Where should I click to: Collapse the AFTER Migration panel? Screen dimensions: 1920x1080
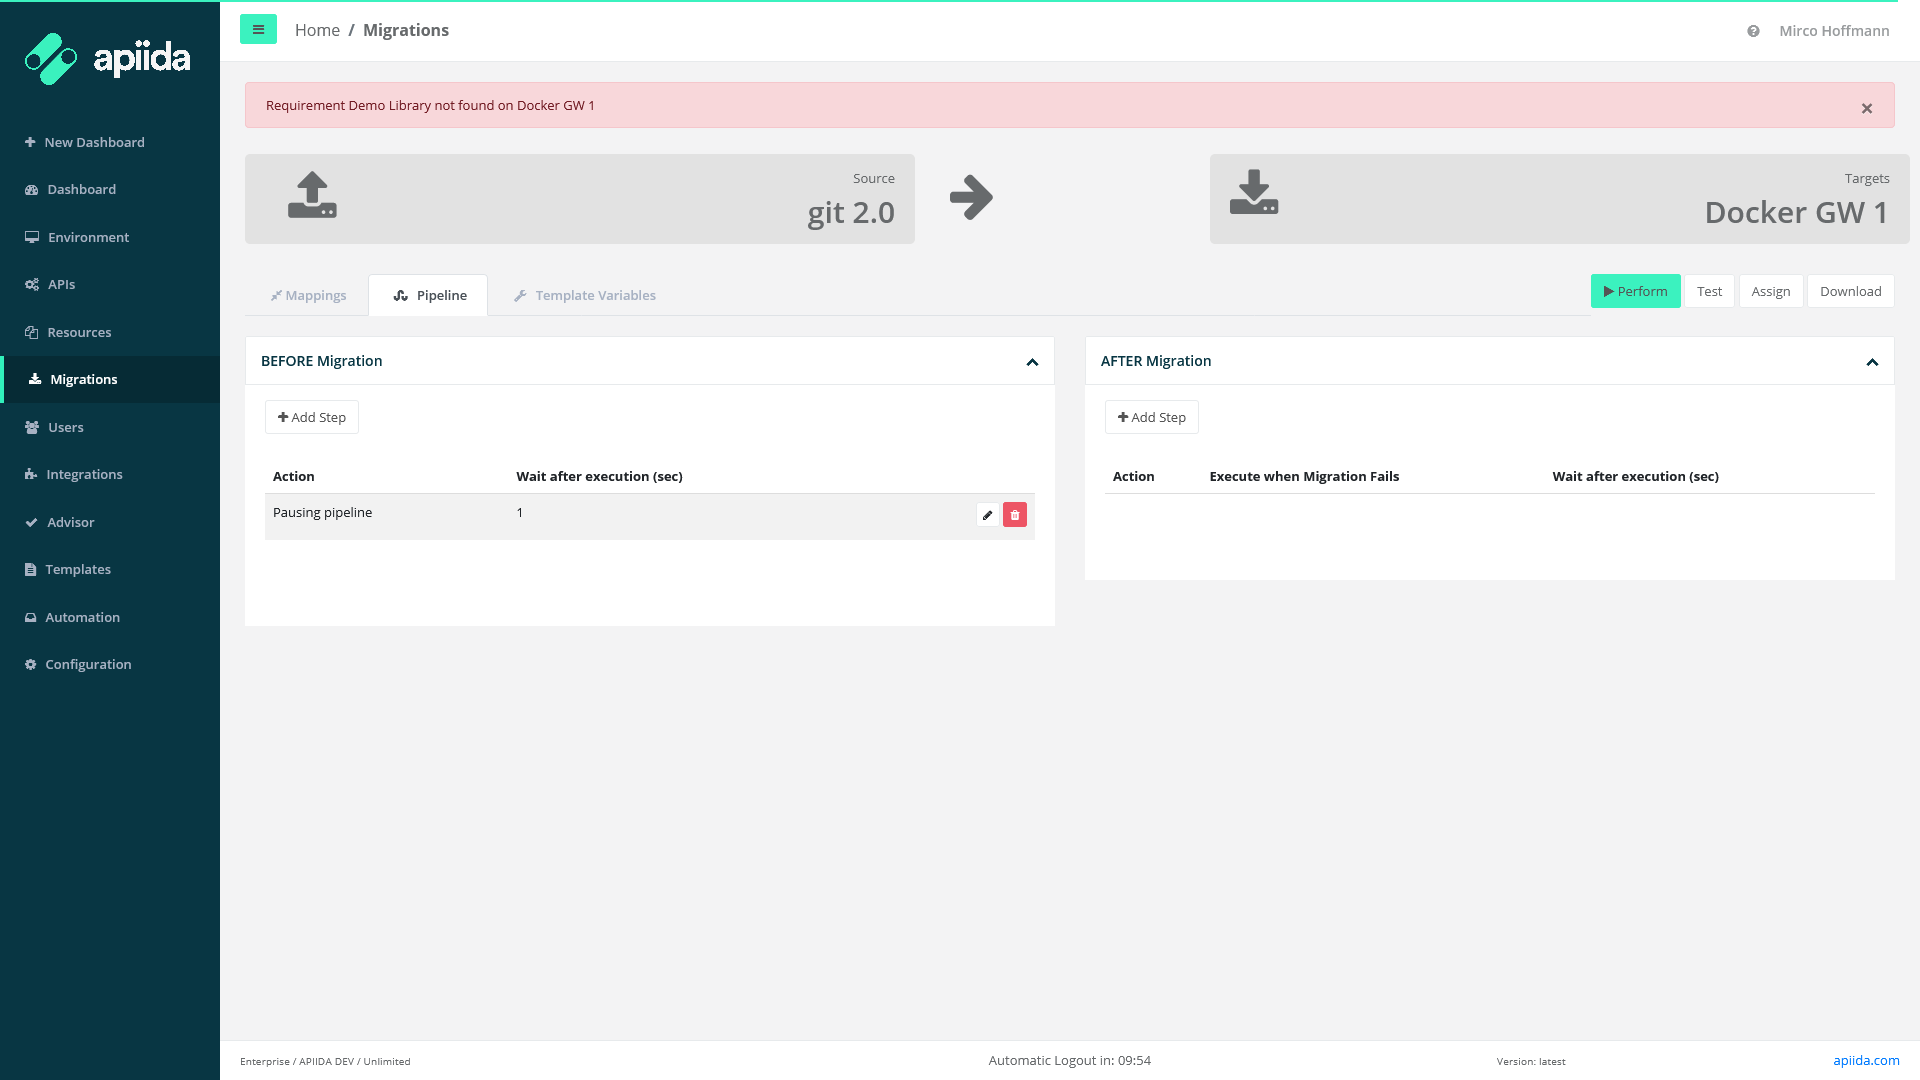coord(1872,362)
